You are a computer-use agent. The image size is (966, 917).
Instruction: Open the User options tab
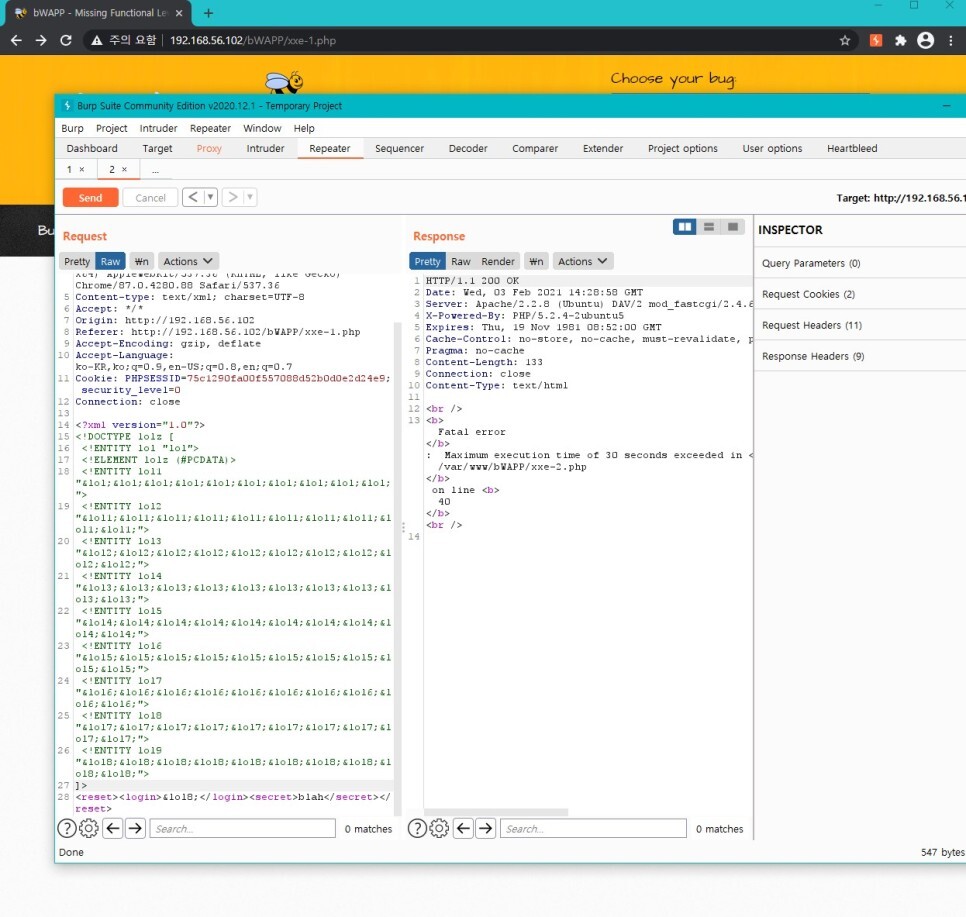coord(772,149)
